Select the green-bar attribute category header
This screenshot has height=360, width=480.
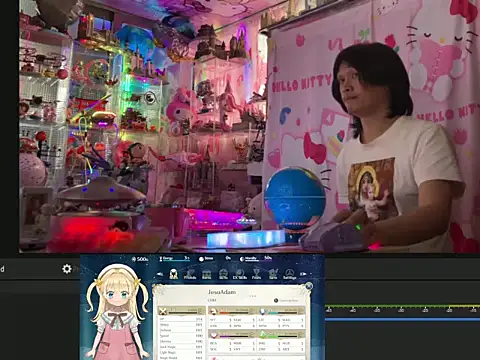coord(281,334)
